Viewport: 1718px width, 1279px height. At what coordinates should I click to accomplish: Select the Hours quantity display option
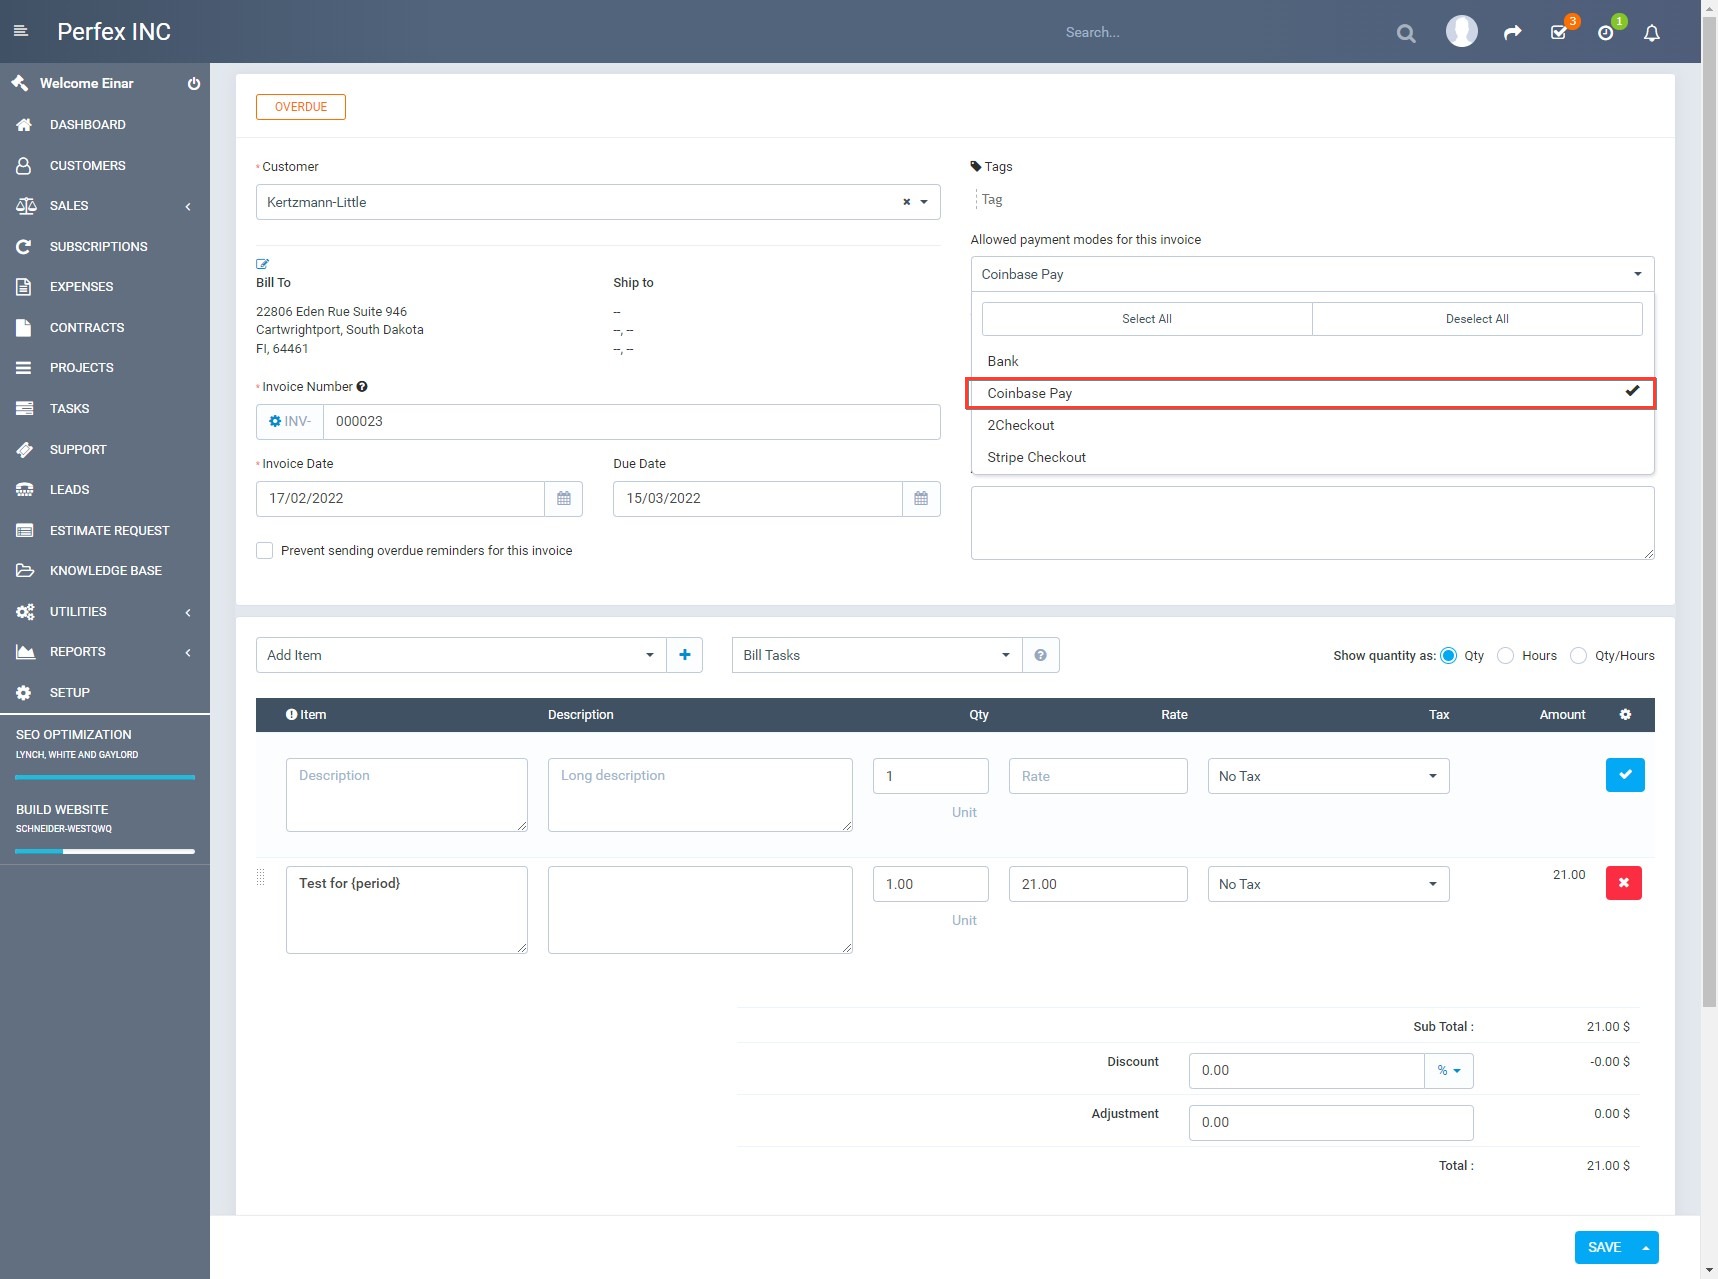1506,656
